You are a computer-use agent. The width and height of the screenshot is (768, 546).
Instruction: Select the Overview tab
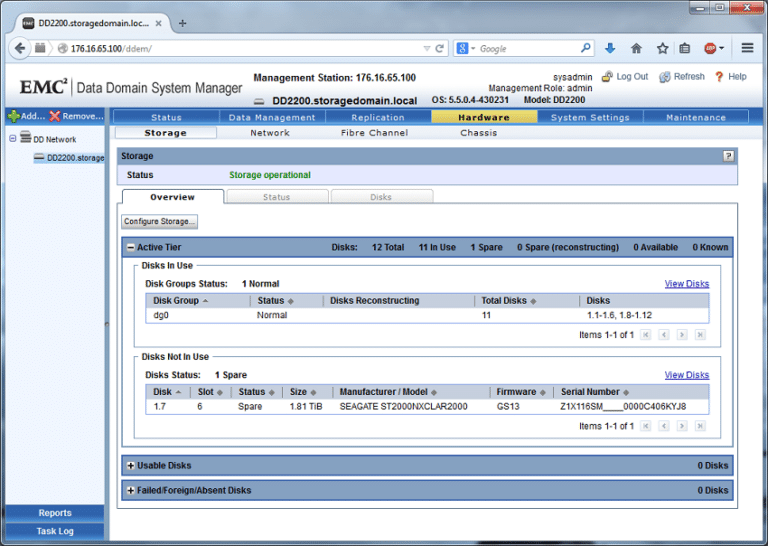[172, 197]
